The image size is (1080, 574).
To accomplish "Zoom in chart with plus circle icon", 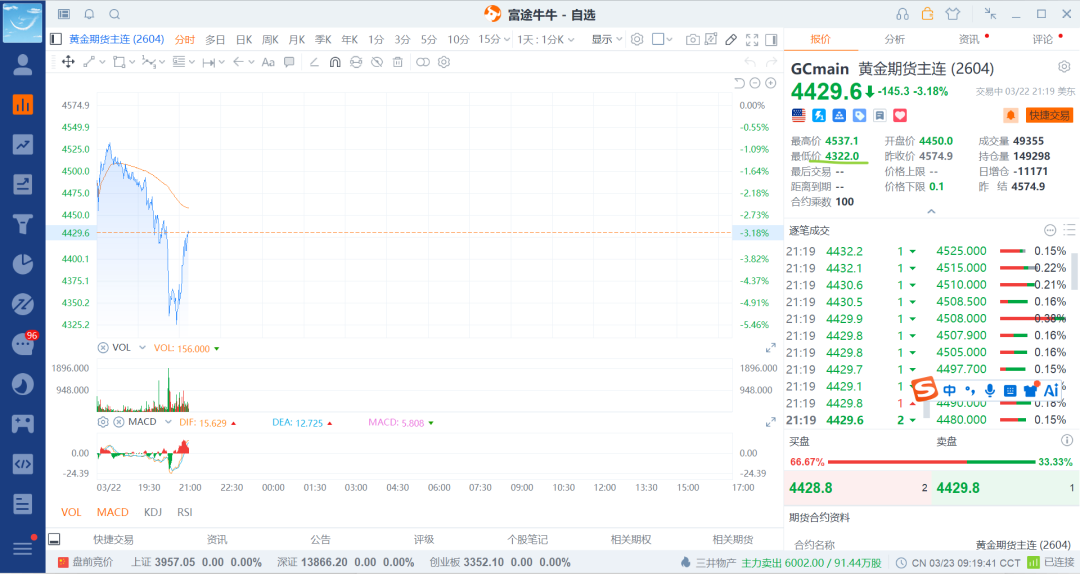I will [x=771, y=83].
